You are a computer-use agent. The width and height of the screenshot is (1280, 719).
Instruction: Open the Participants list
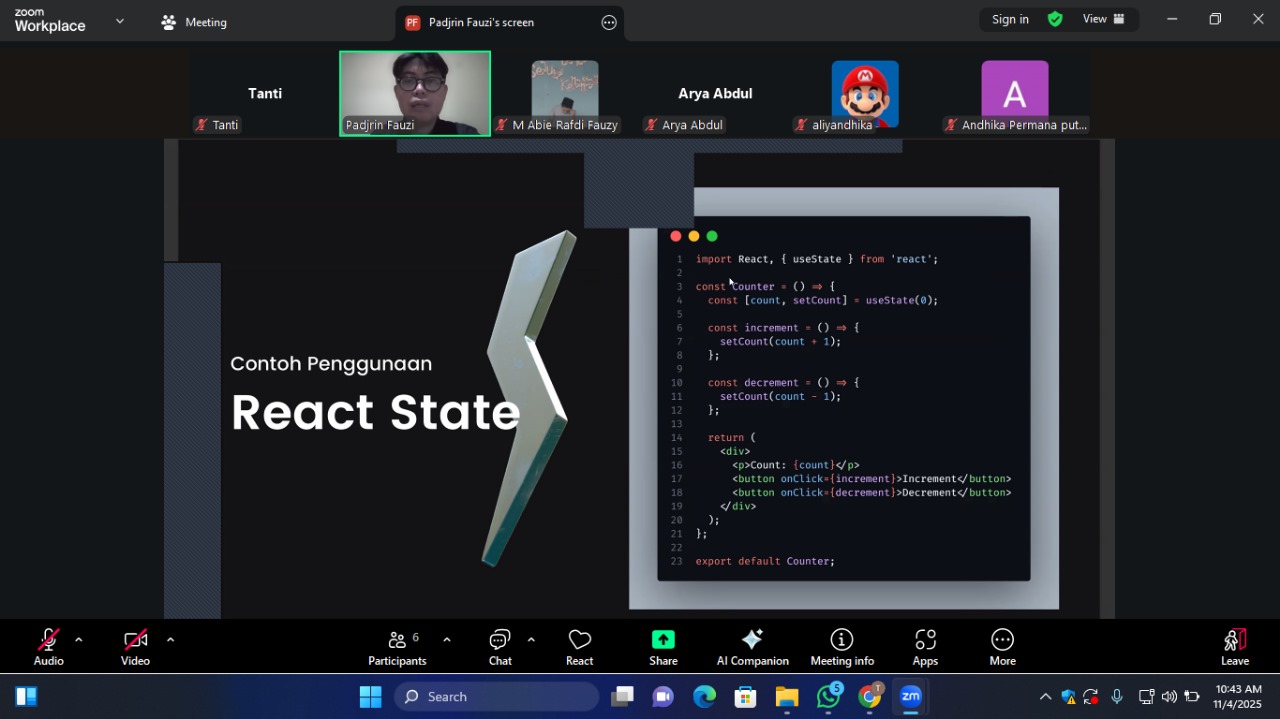(397, 647)
